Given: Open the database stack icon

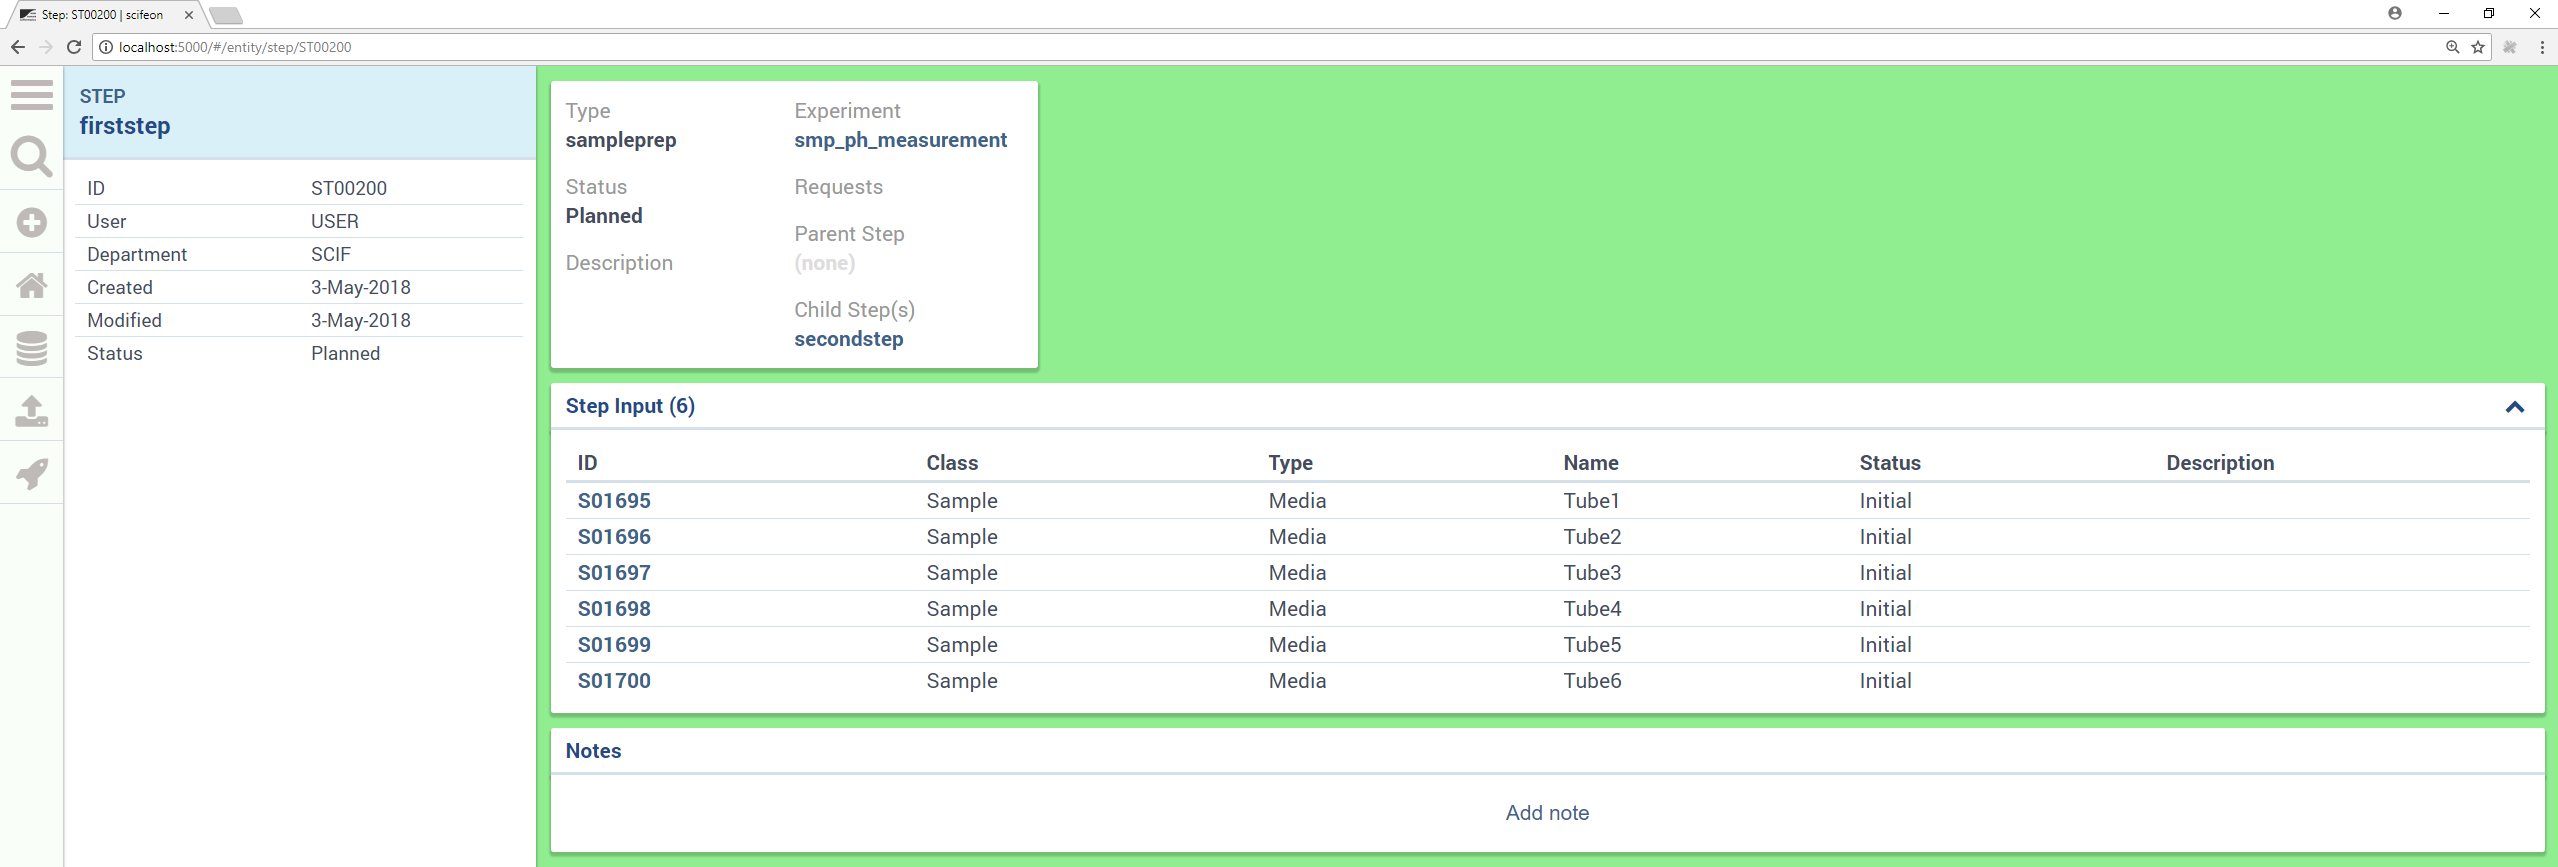Looking at the screenshot, I should tap(32, 348).
